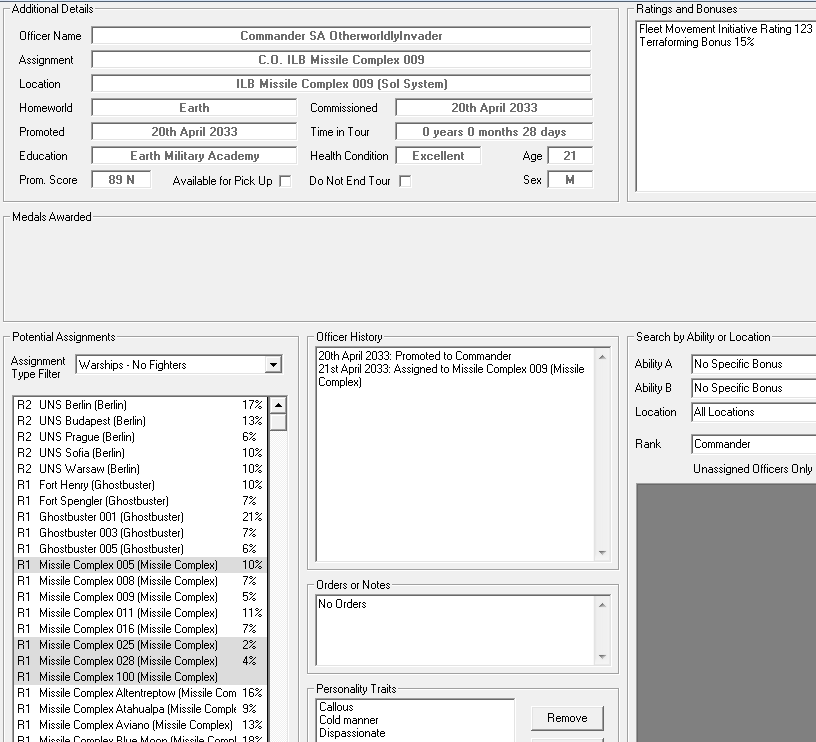Image resolution: width=816 pixels, height=742 pixels.
Task: Select Ghostbuster 001 assignment row
Action: tap(140, 517)
